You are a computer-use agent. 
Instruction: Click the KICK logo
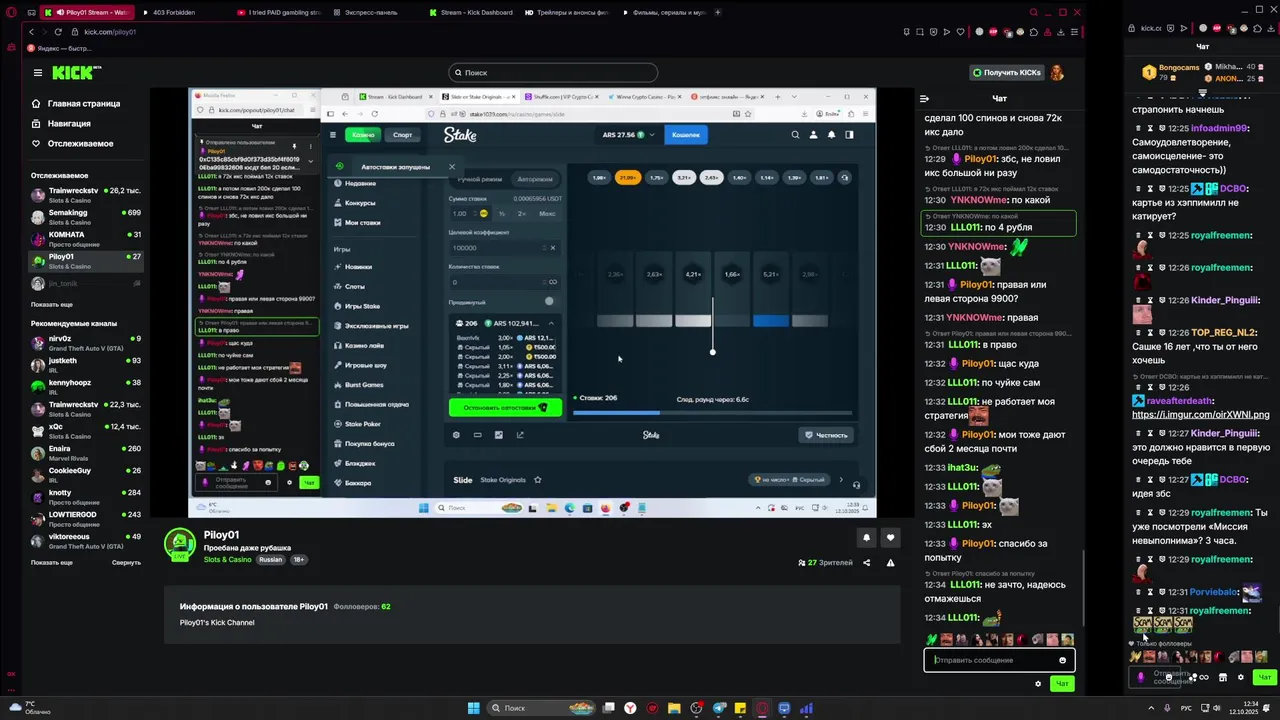(x=76, y=72)
